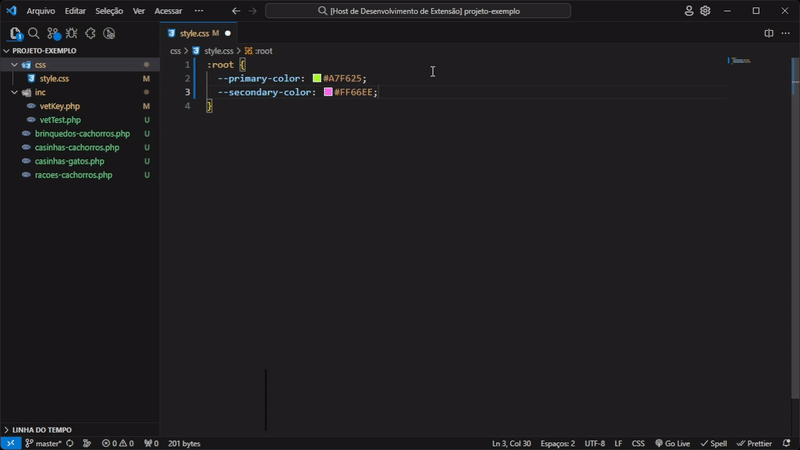This screenshot has width=800, height=450.
Task: Open the Editar menu
Action: [x=75, y=11]
